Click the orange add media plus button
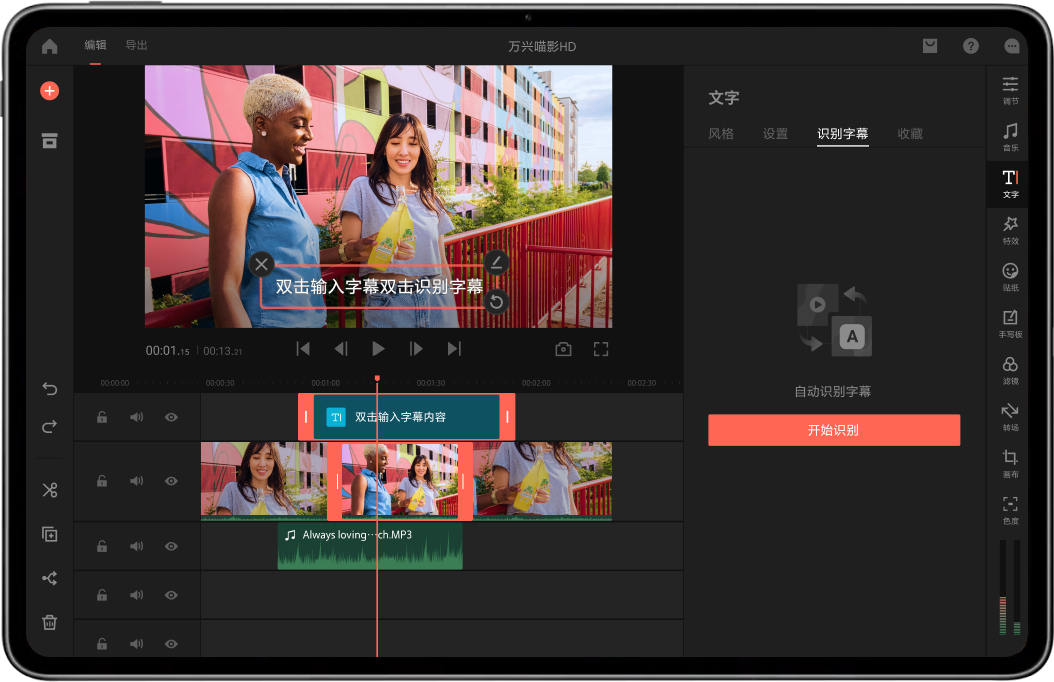1054x682 pixels. click(49, 91)
